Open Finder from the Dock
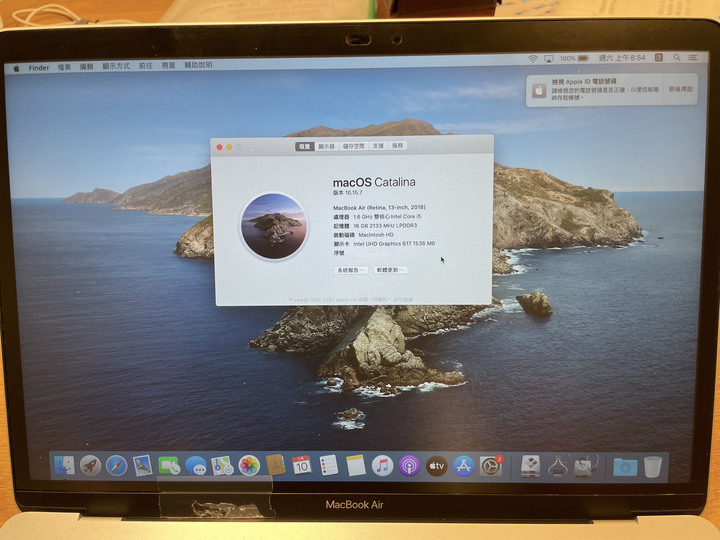Image resolution: width=720 pixels, height=540 pixels. pyautogui.click(x=64, y=466)
